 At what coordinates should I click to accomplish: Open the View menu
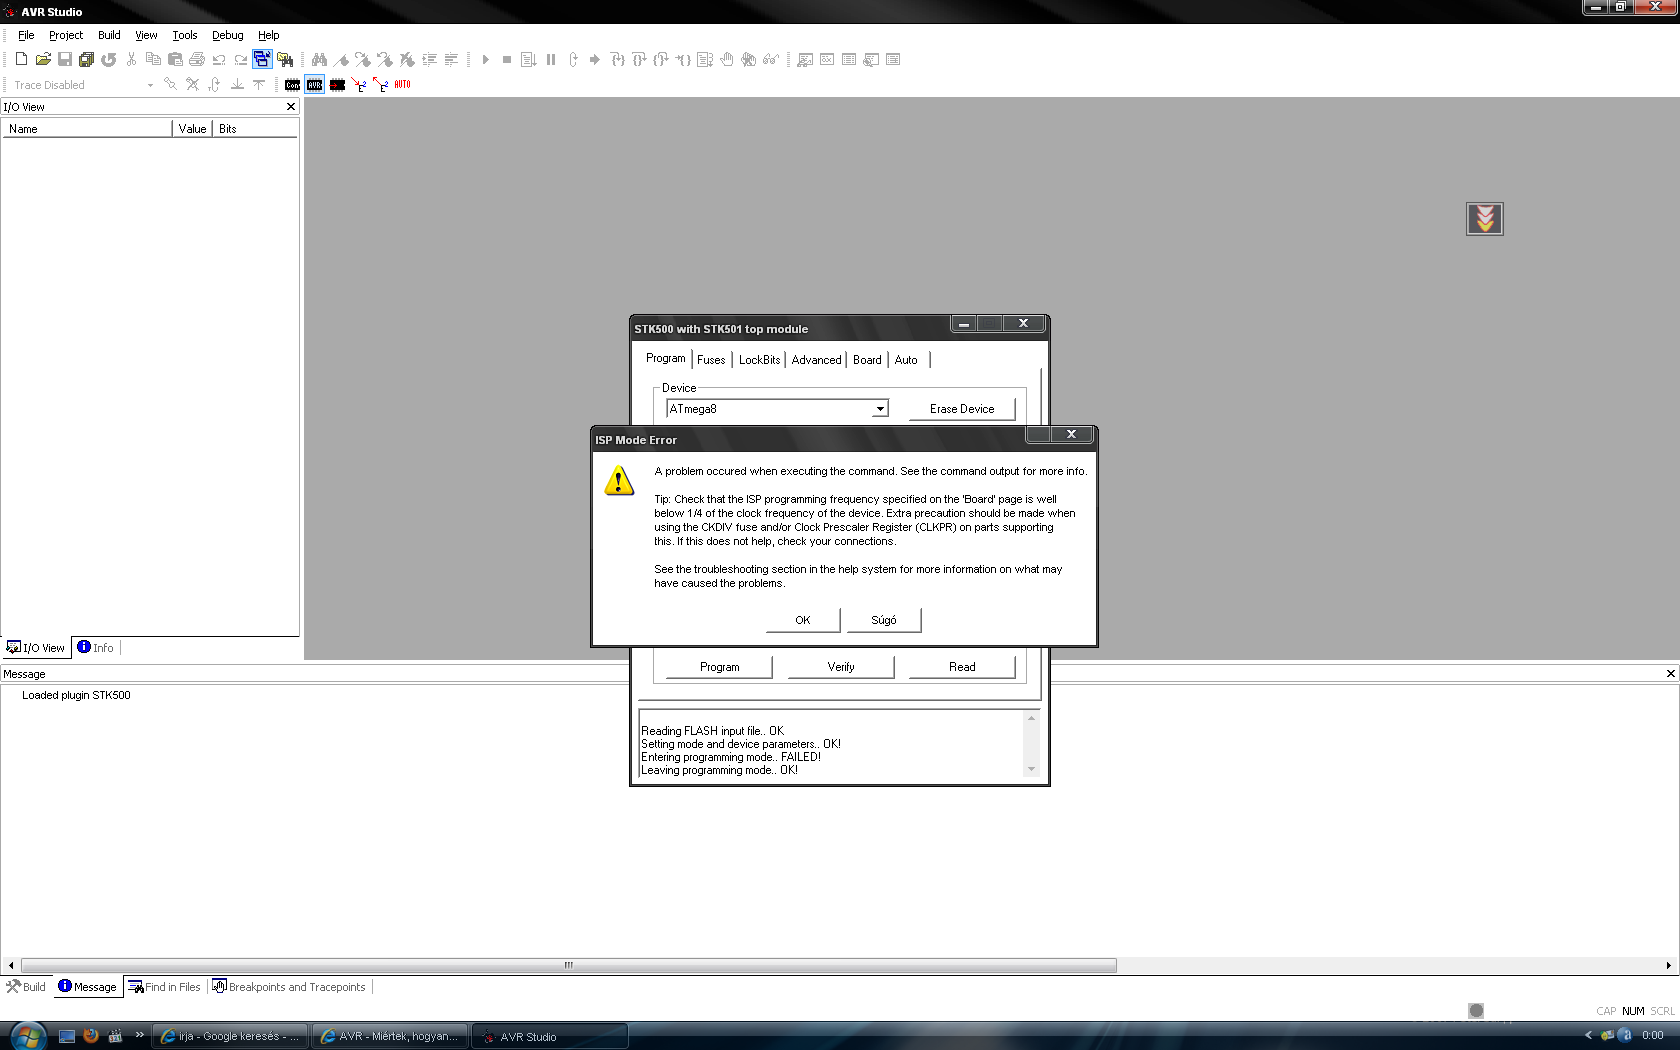[x=146, y=35]
